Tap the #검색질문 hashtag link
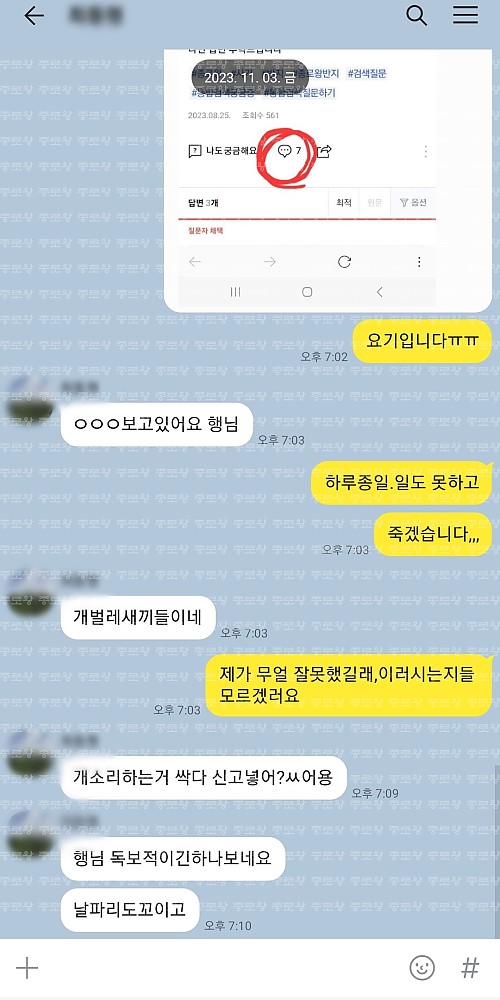The height and width of the screenshot is (1000, 500). tap(367, 73)
